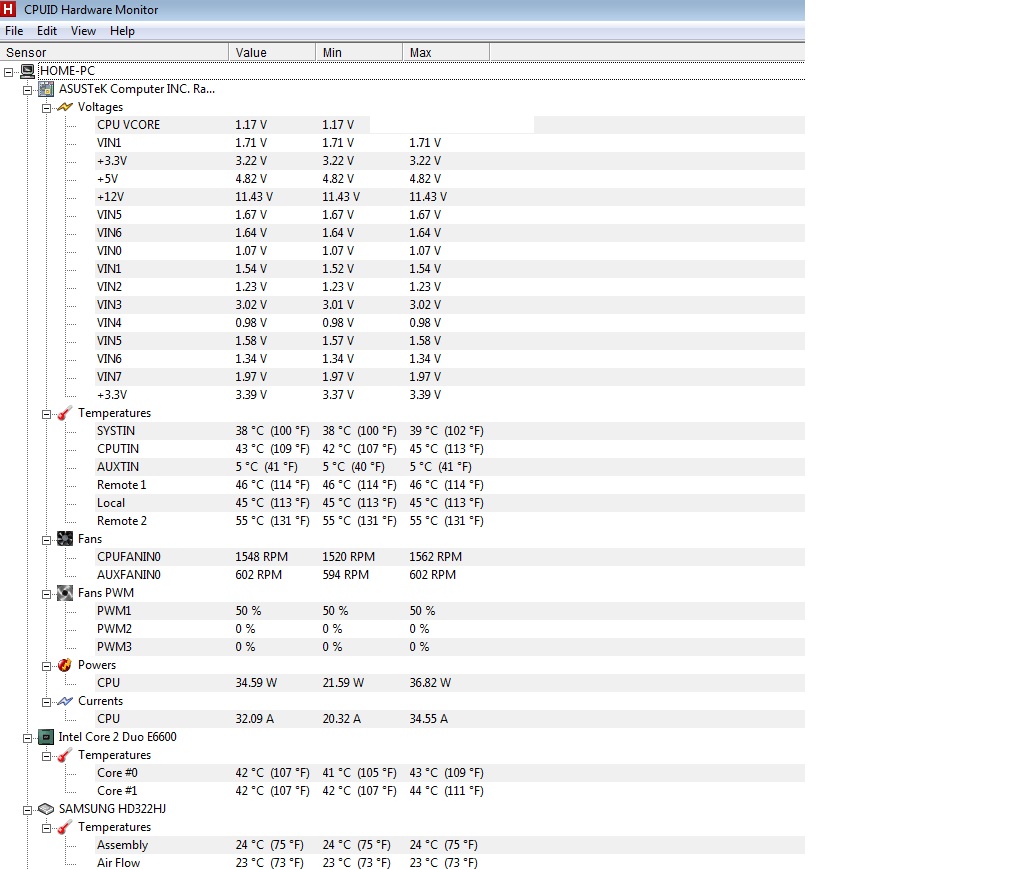Screen dimensions: 1024x870
Task: Click the 1562 RPM max fan value
Action: (x=436, y=556)
